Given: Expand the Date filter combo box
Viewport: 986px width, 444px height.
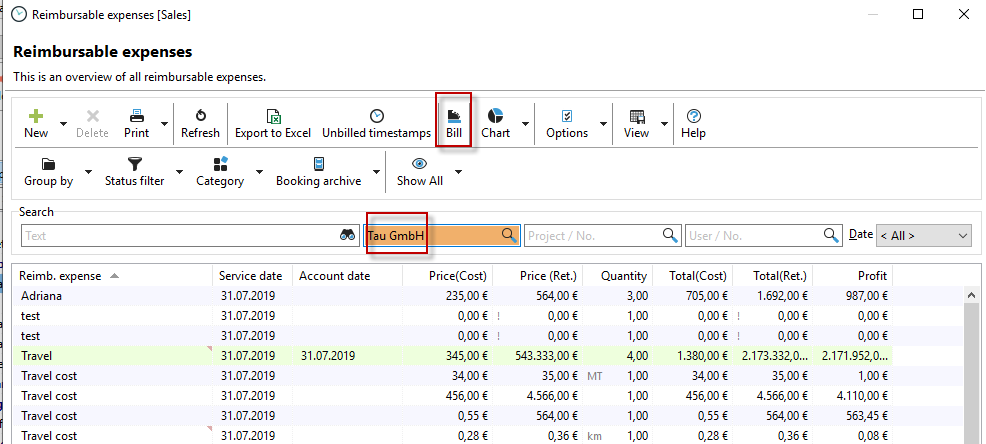Looking at the screenshot, I should (x=962, y=235).
